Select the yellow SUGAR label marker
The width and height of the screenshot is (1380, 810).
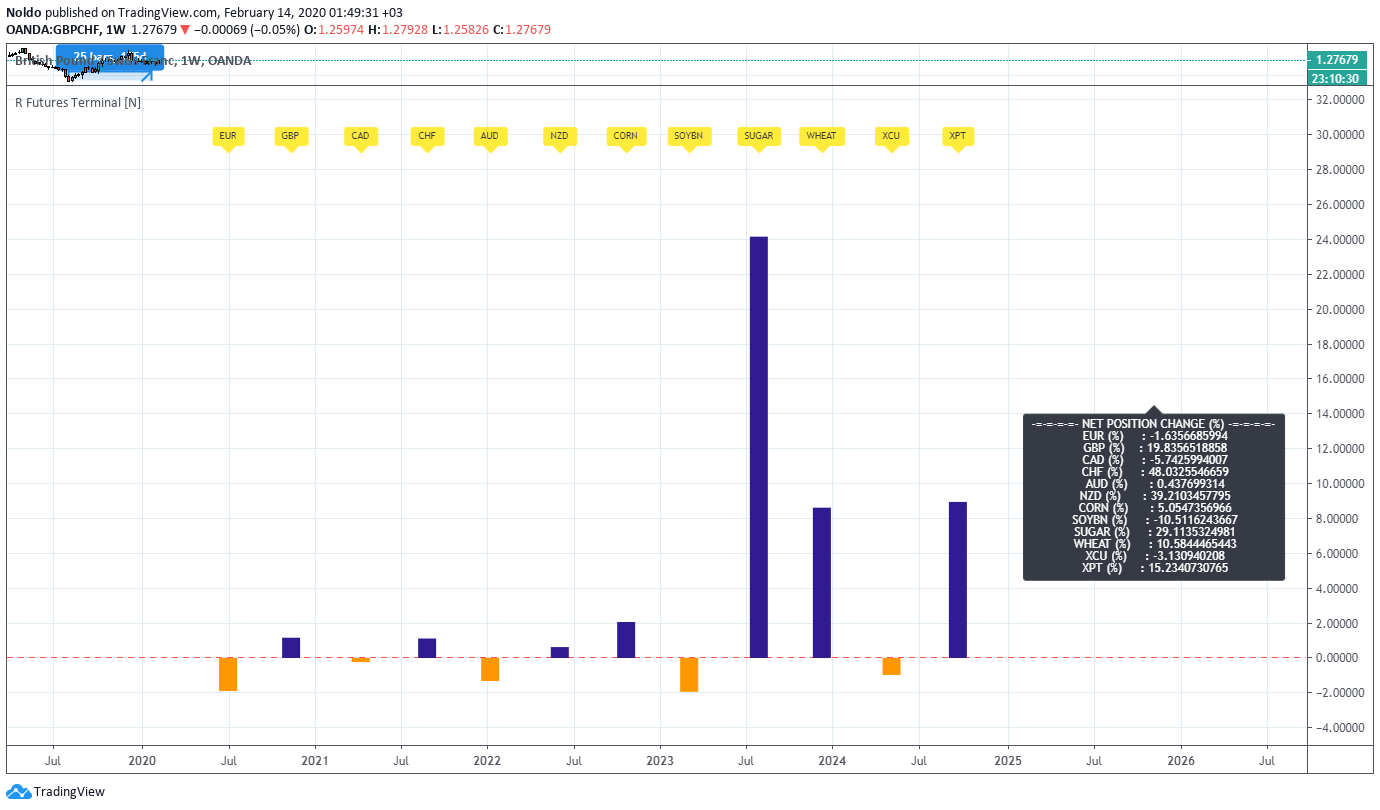758,138
